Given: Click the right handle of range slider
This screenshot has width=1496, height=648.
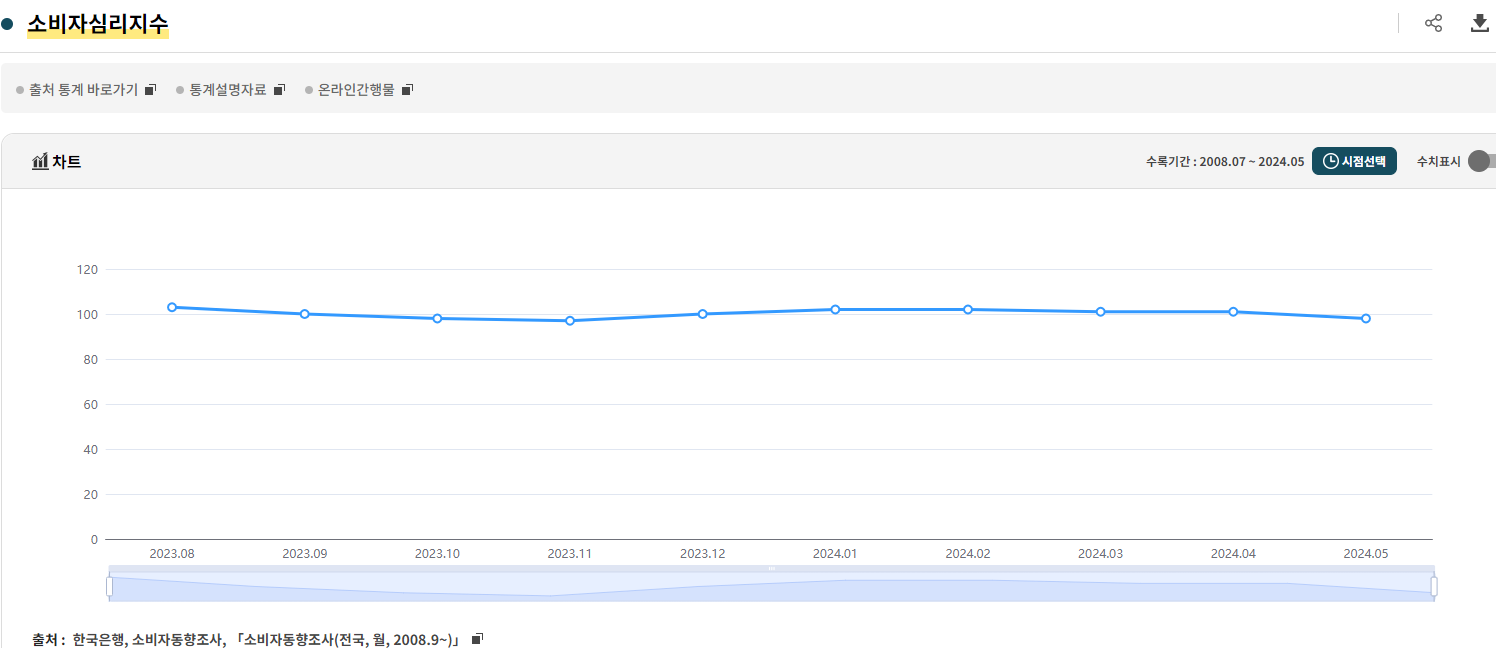Looking at the screenshot, I should click(1434, 586).
